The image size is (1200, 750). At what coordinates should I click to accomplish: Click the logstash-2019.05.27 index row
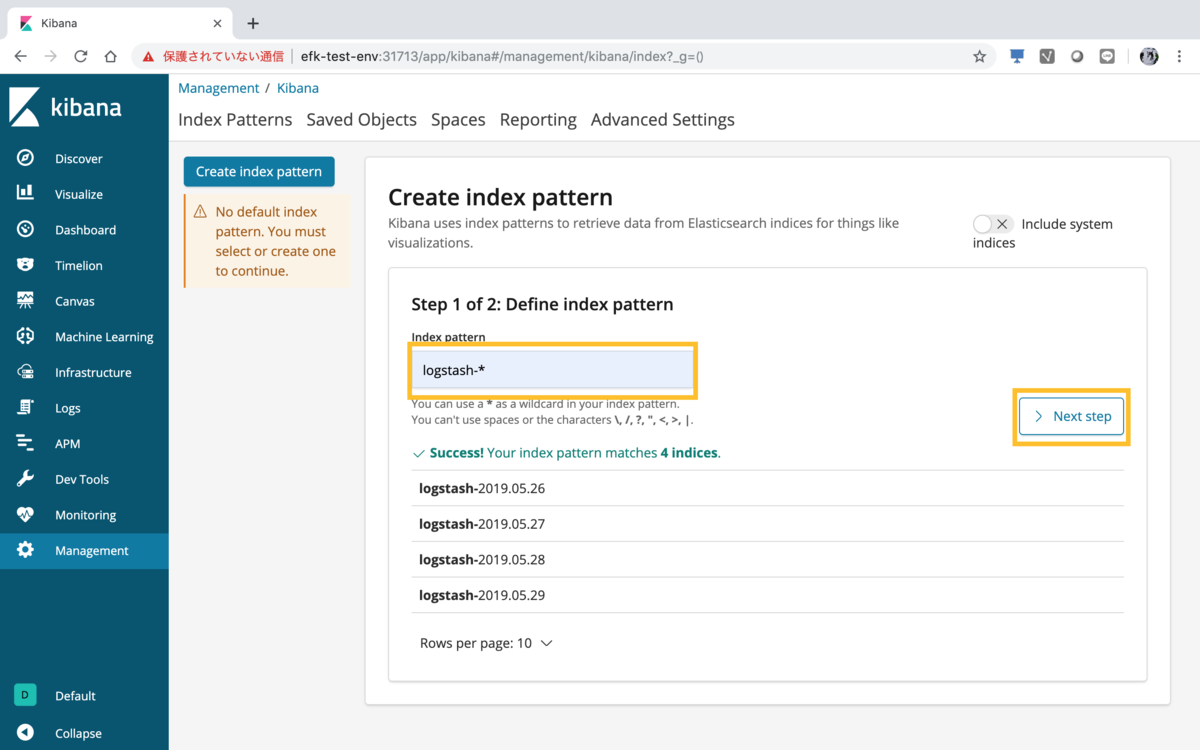767,524
